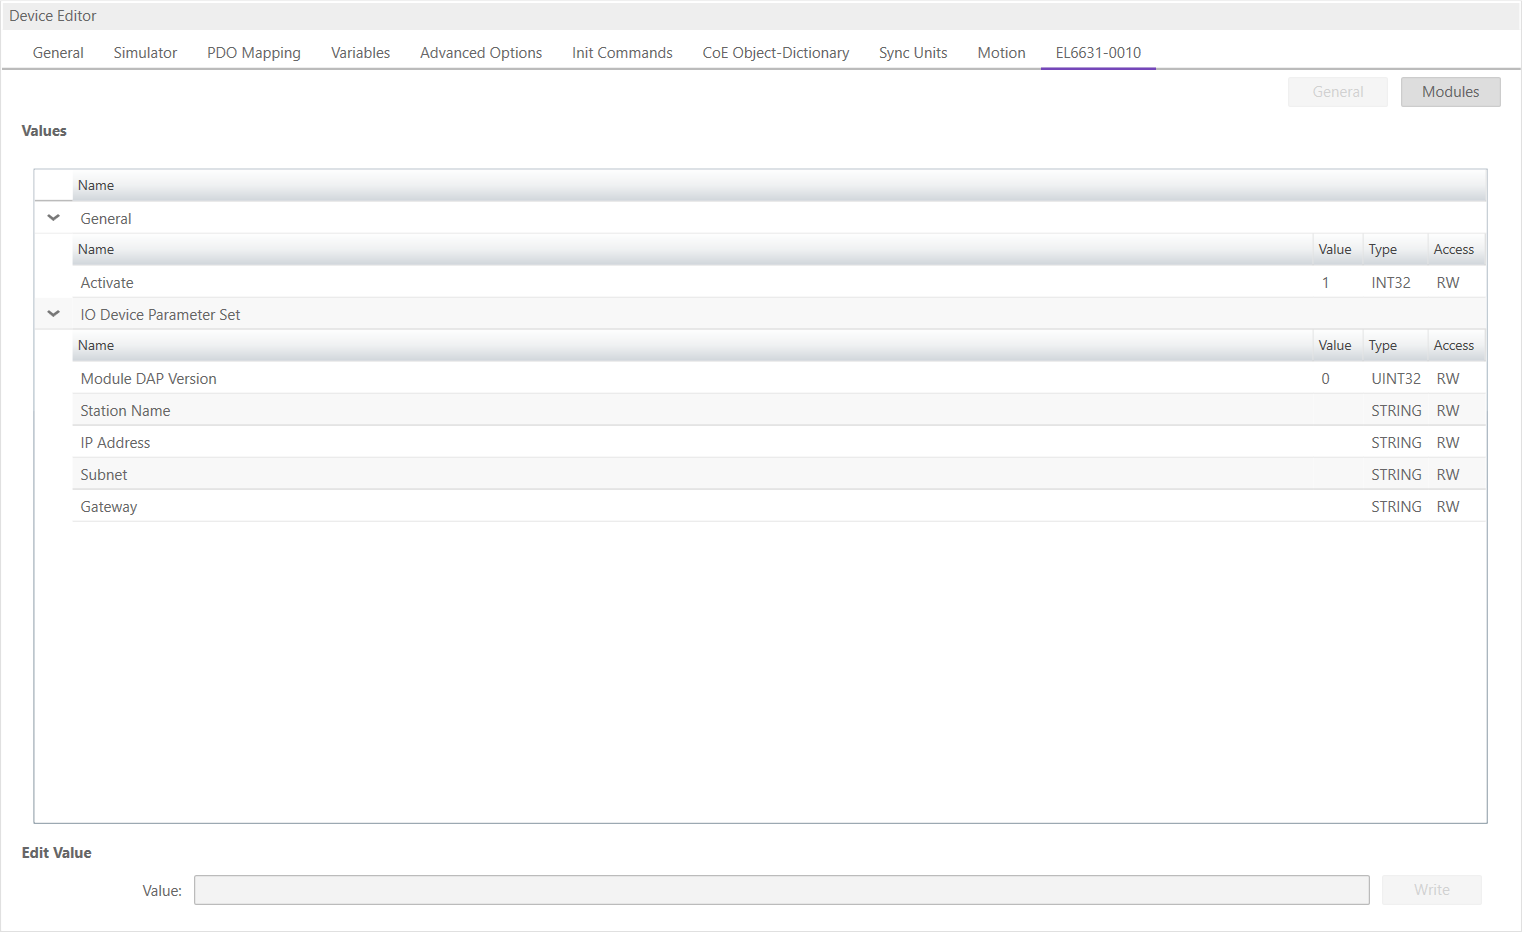This screenshot has width=1522, height=932.
Task: Select the Module DAP Version row
Action: [x=148, y=379]
